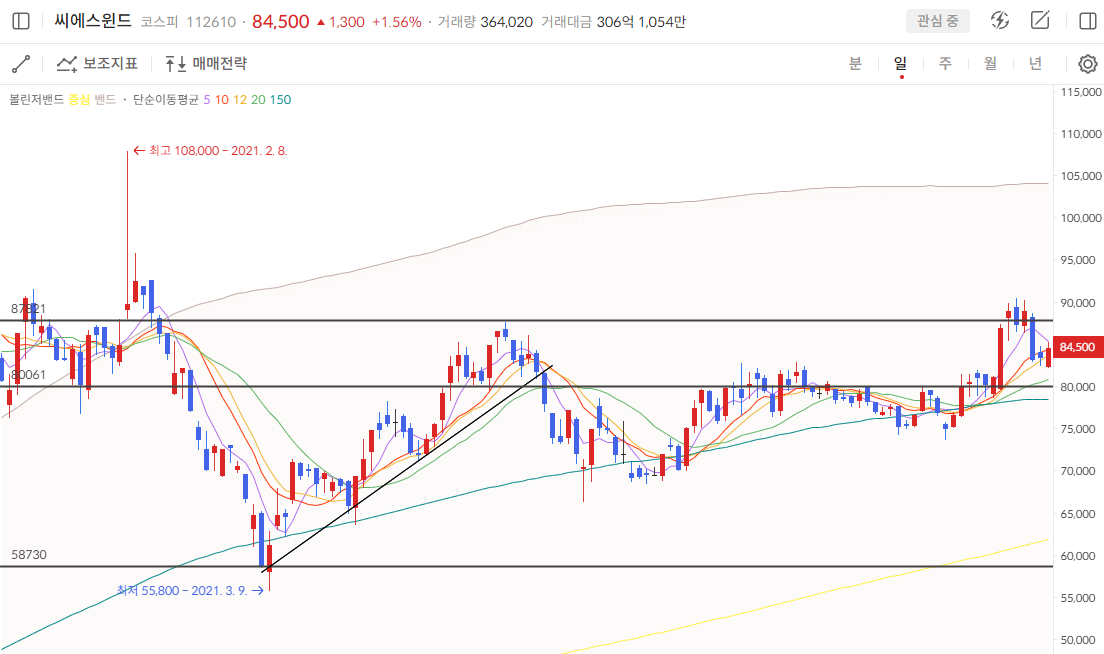Viewport: 1104px width, 654px height.
Task: Click the 최저 55,800 – 2021. 3. 9. label
Action: (190, 591)
